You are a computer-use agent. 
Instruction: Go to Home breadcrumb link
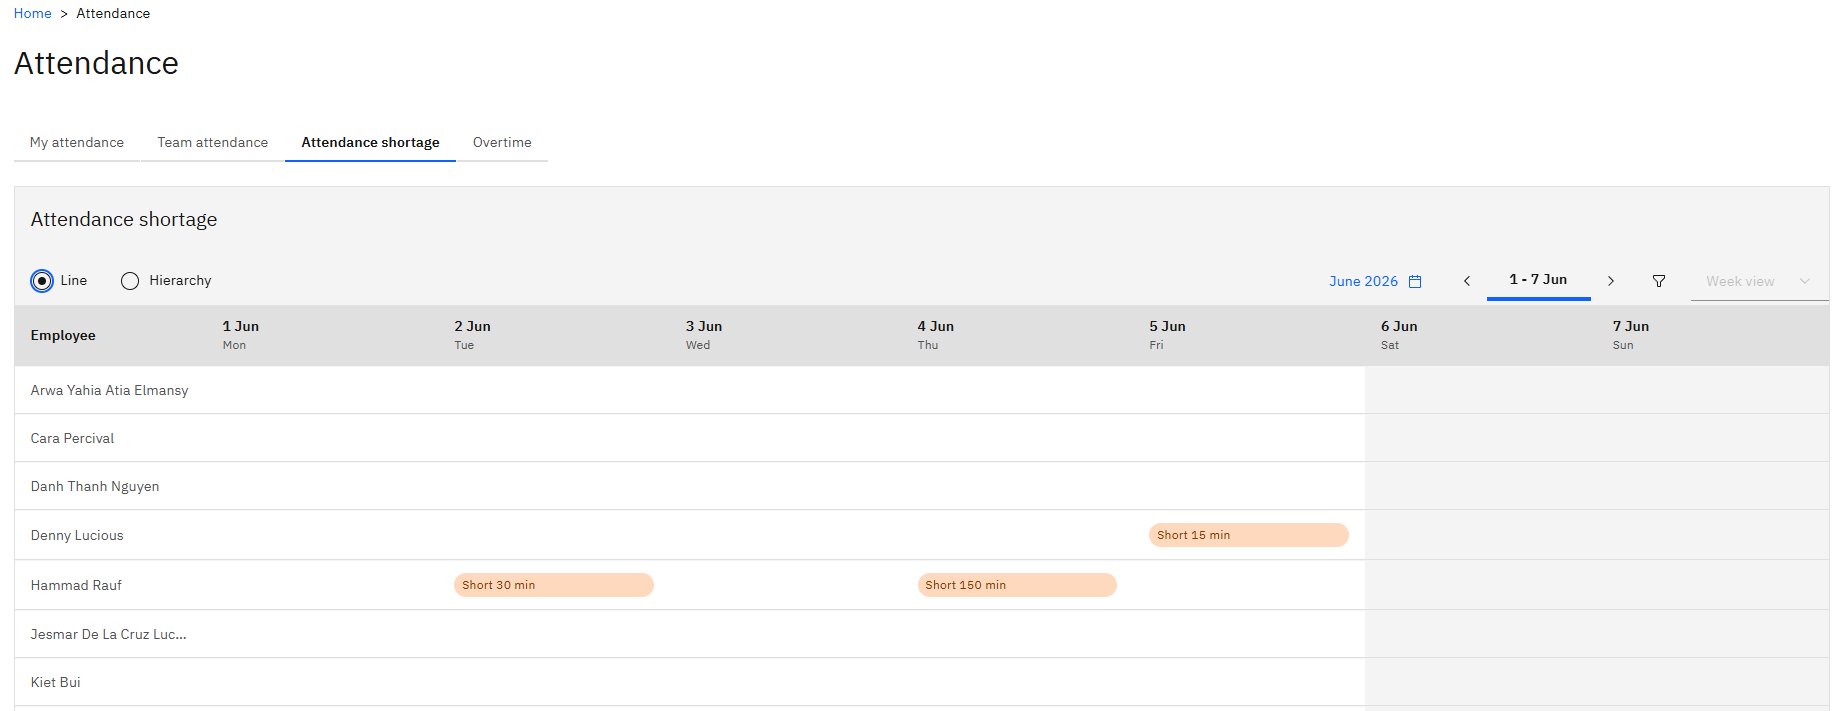tap(33, 13)
